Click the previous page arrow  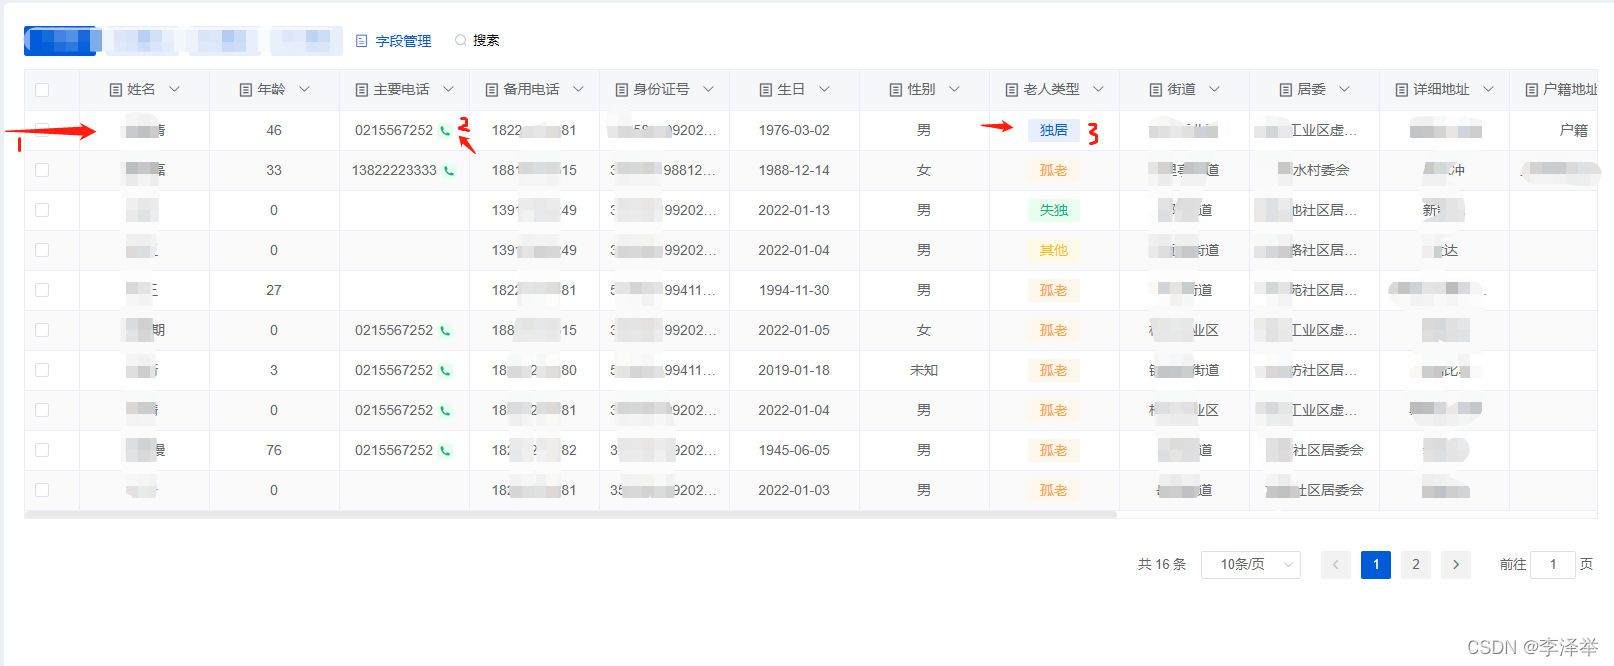point(1336,565)
